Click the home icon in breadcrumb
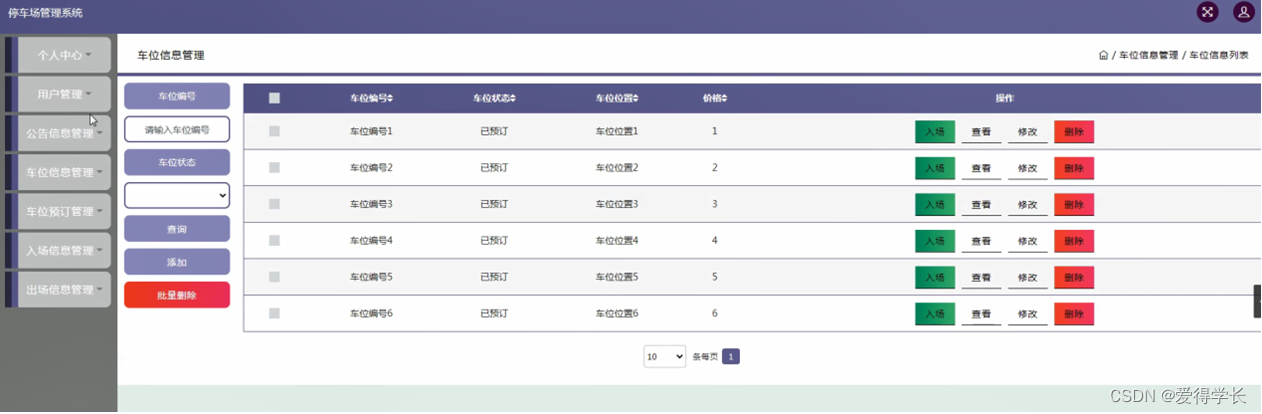 [x=1103, y=55]
